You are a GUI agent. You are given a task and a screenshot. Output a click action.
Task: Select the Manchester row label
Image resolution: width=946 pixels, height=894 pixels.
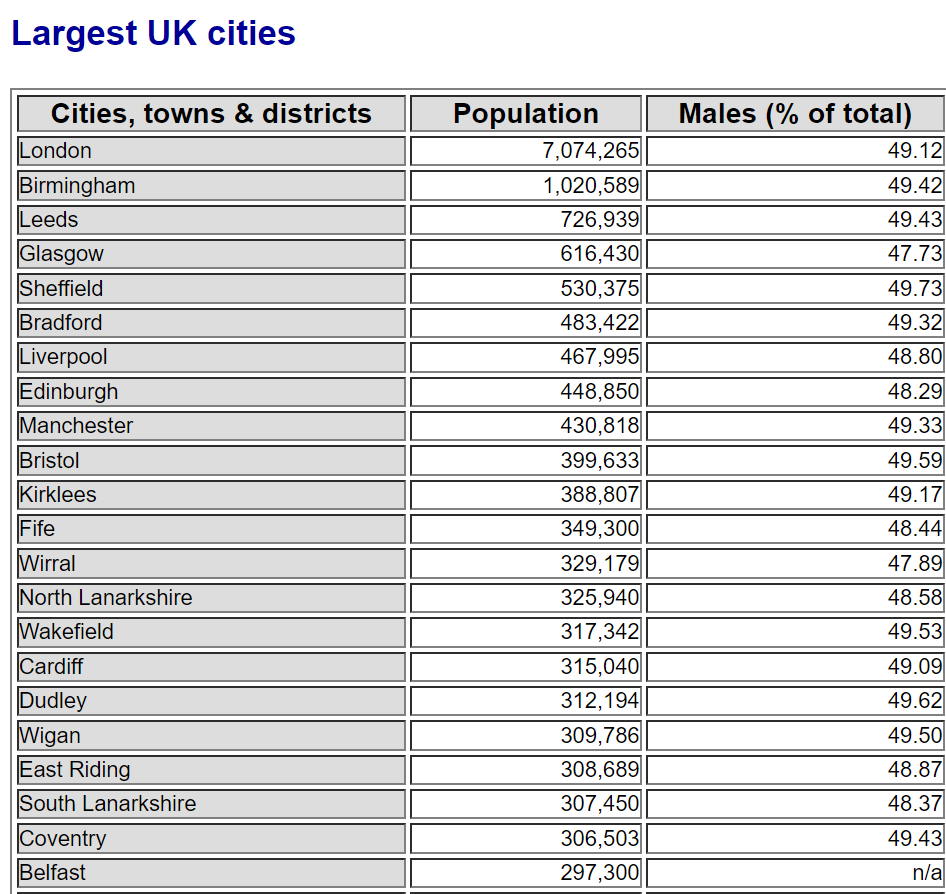click(x=211, y=426)
